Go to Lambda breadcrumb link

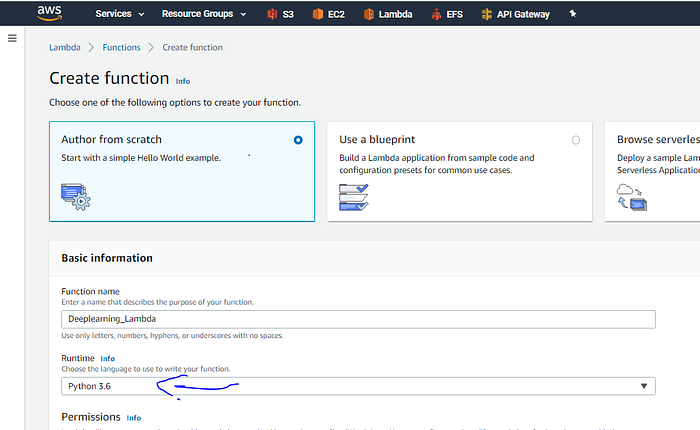click(x=65, y=47)
